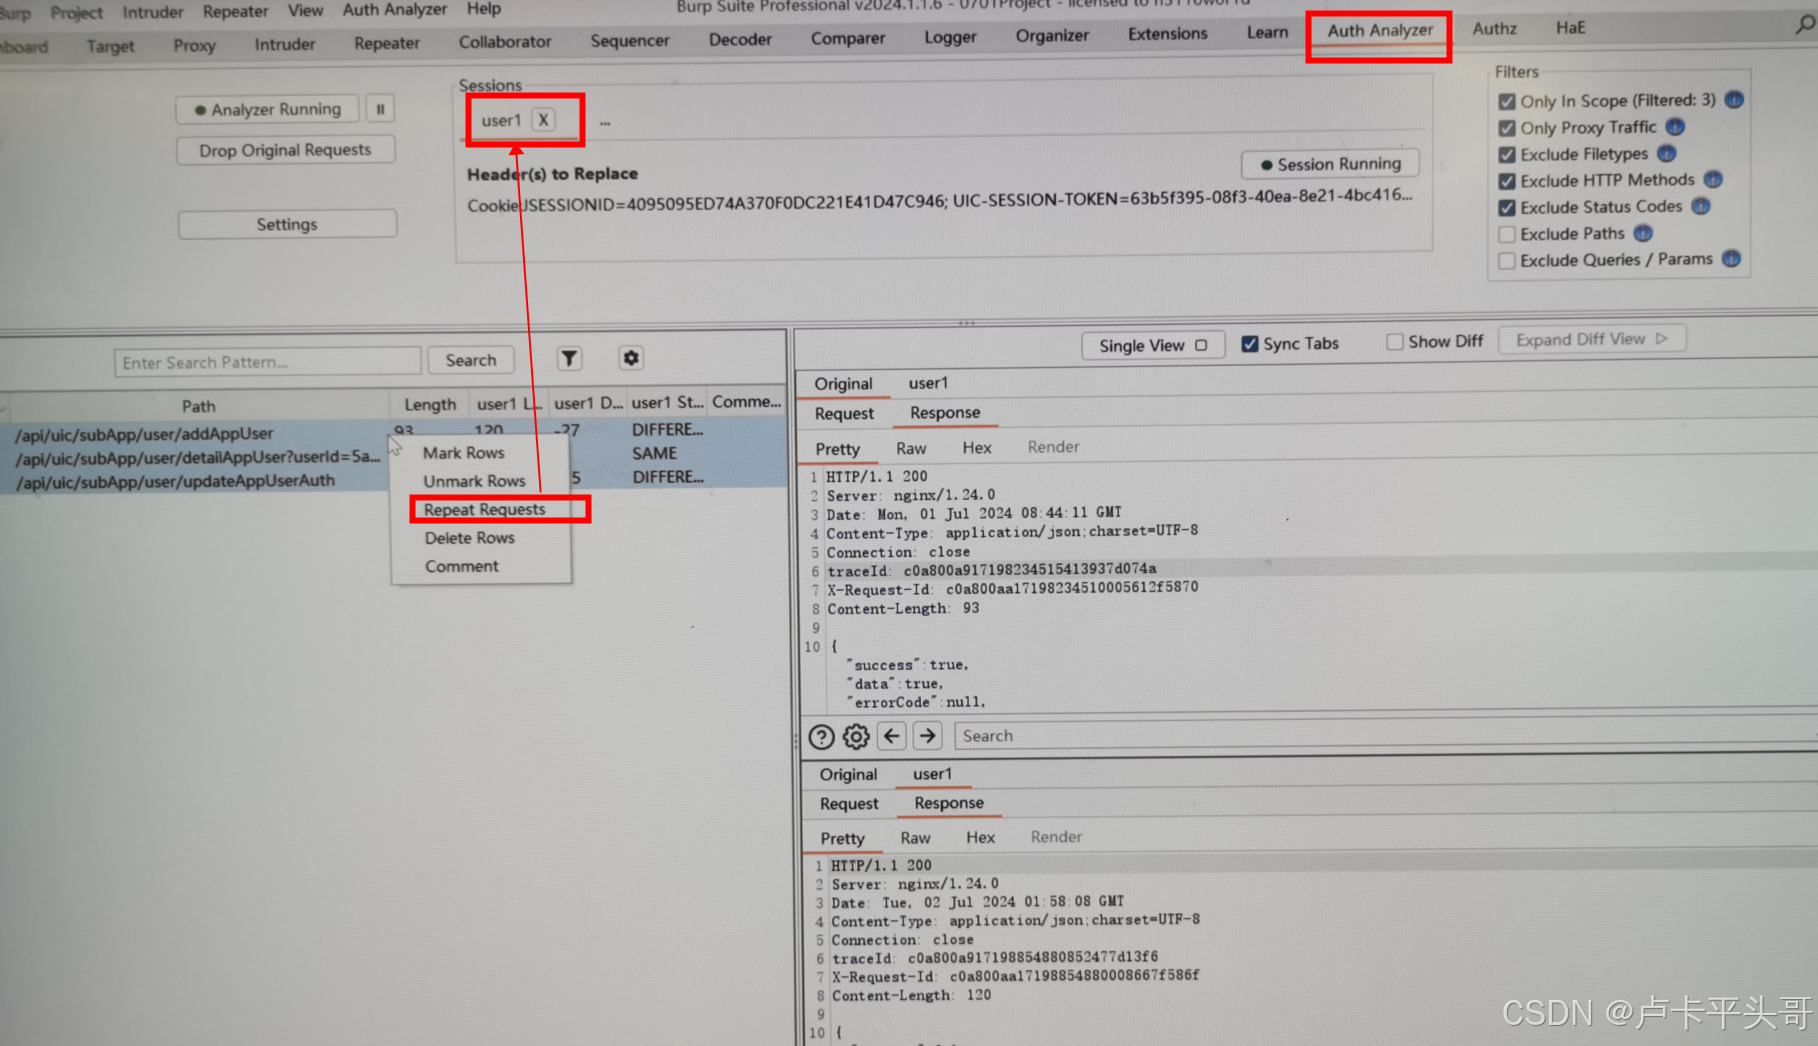
Task: Click the info icon next to Only Proxy Traffic
Action: (1676, 127)
